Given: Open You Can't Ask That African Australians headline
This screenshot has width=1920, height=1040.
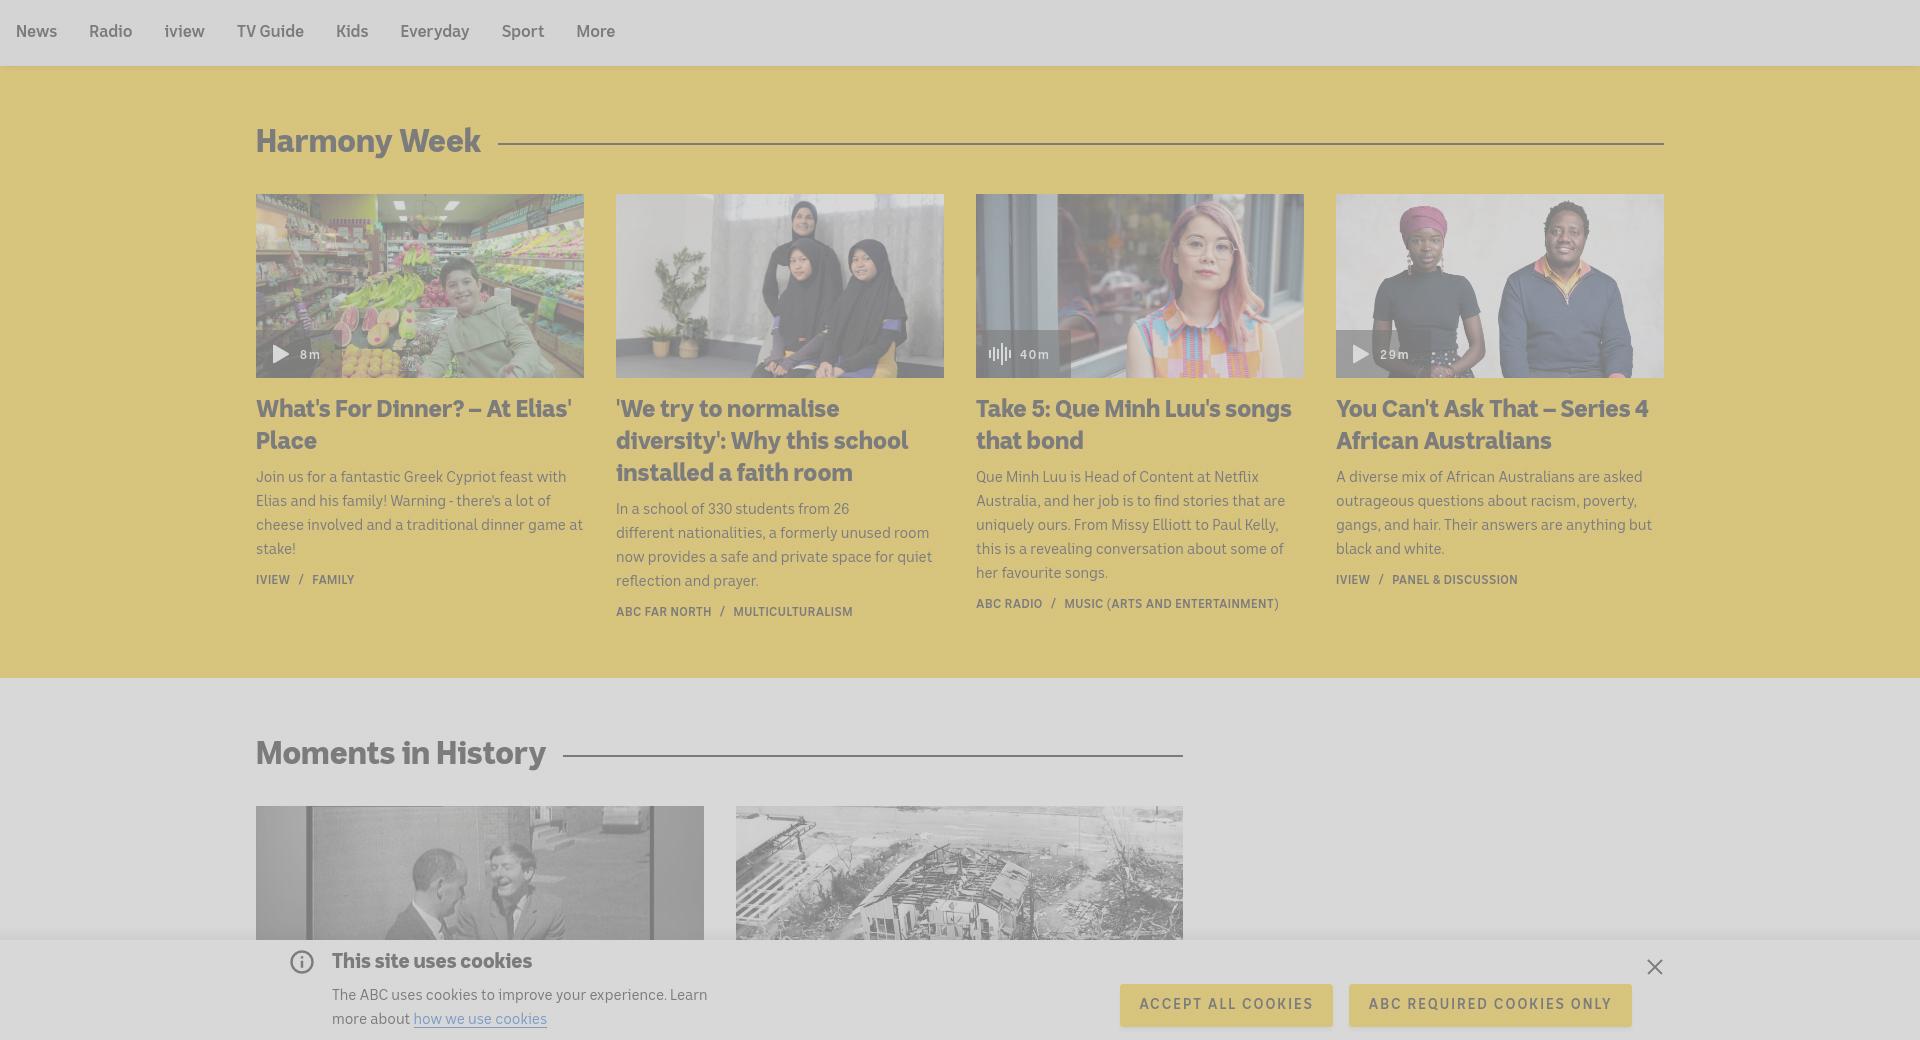Looking at the screenshot, I should [x=1492, y=425].
